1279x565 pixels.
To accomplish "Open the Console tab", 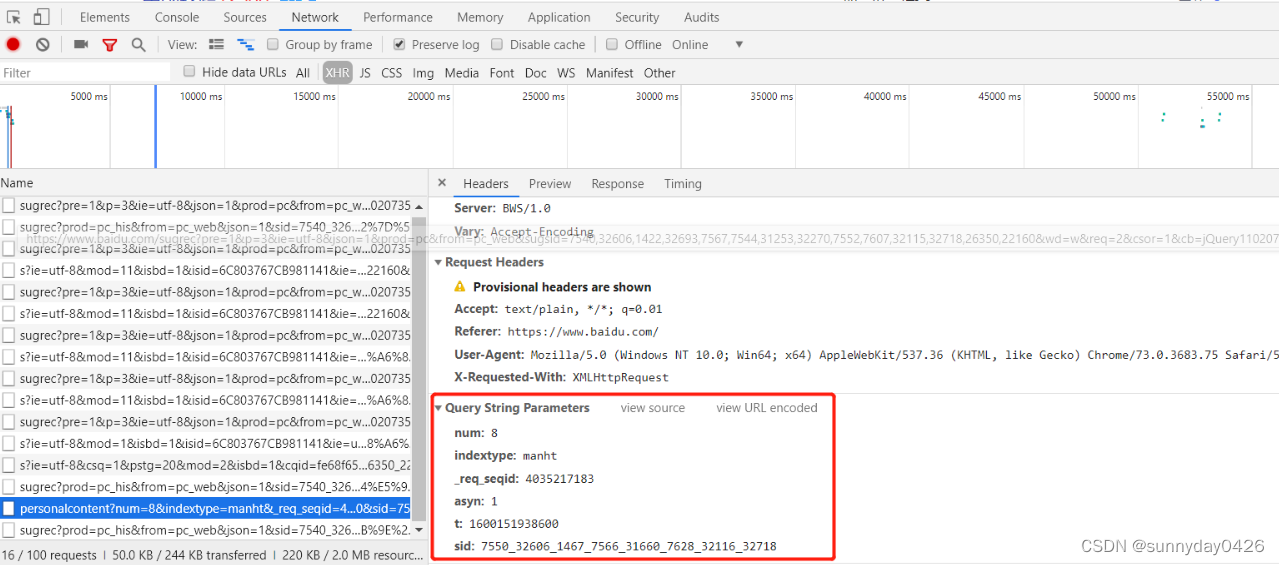I will [177, 17].
